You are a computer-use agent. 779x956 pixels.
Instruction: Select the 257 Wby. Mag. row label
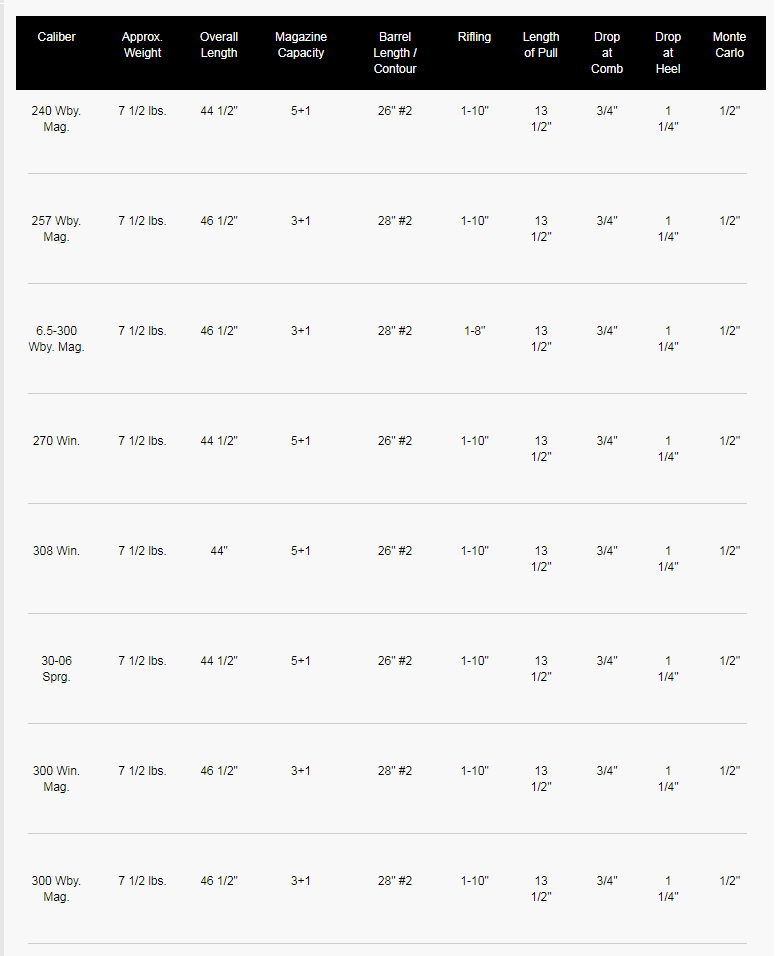tap(56, 229)
